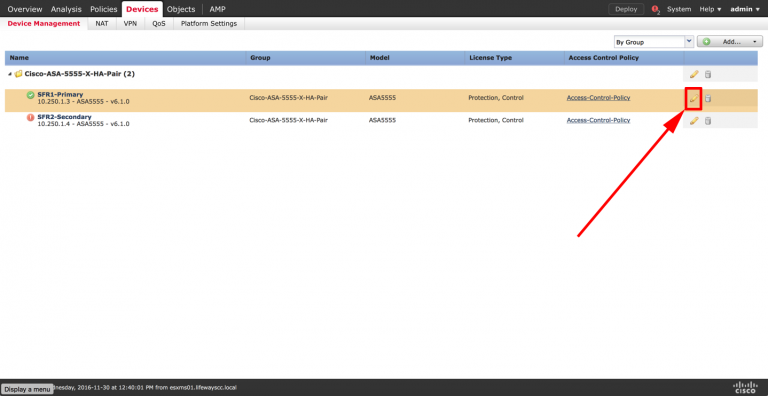Sort by the Model column header
The width and height of the screenshot is (768, 396).
tap(380, 58)
